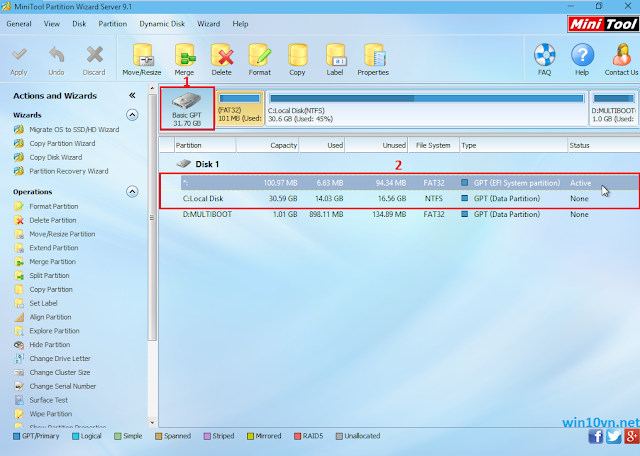
Task: Click the Apply checkmark icon
Action: pyautogui.click(x=19, y=55)
